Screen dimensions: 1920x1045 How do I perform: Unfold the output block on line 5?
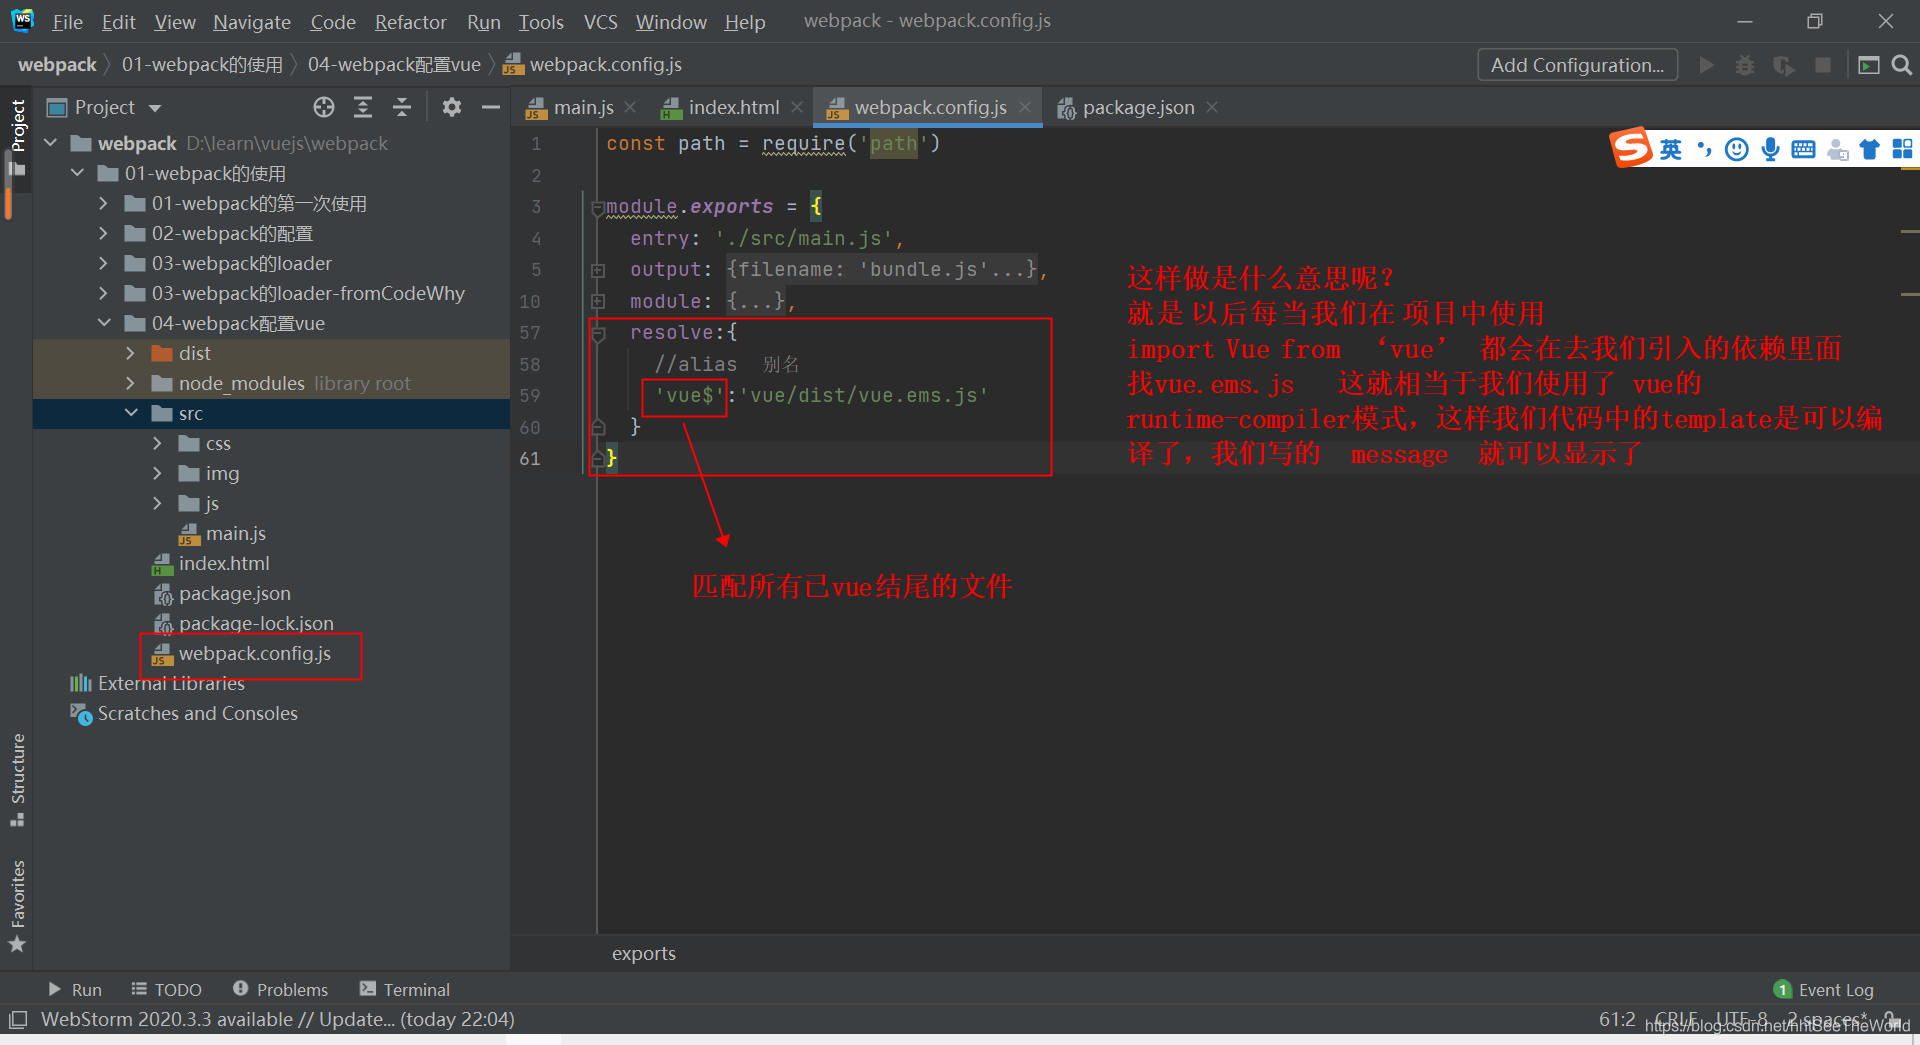click(x=598, y=270)
